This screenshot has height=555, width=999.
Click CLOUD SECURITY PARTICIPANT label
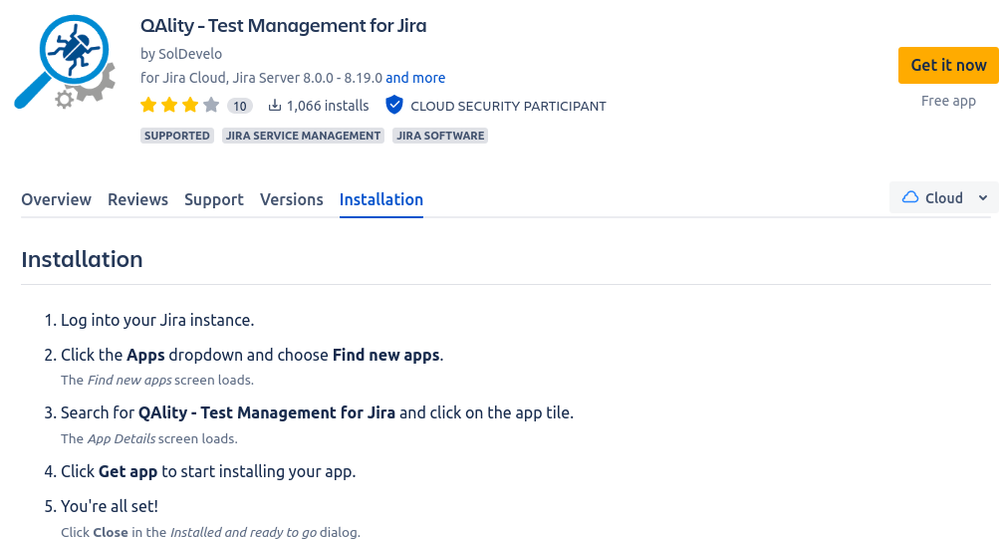coord(508,106)
